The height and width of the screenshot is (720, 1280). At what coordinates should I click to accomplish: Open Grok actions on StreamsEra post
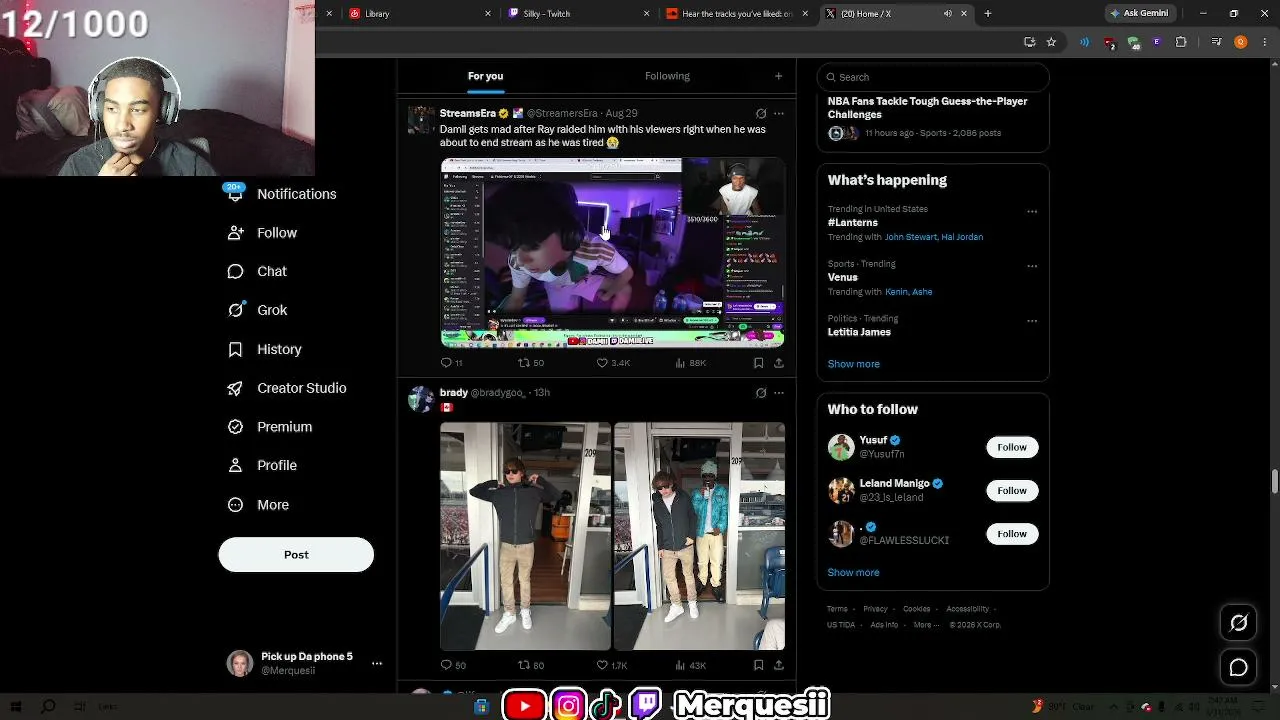[761, 113]
